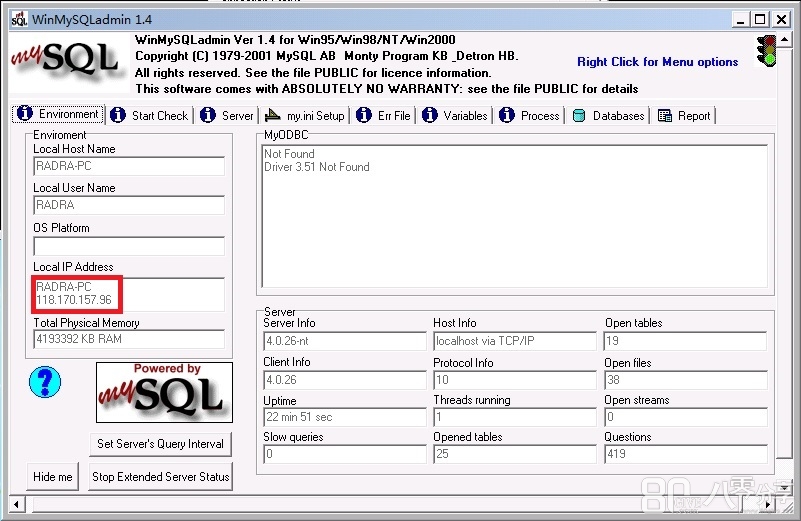This screenshot has height=521, width=801.
Task: Click the Threads running field
Action: coord(515,417)
